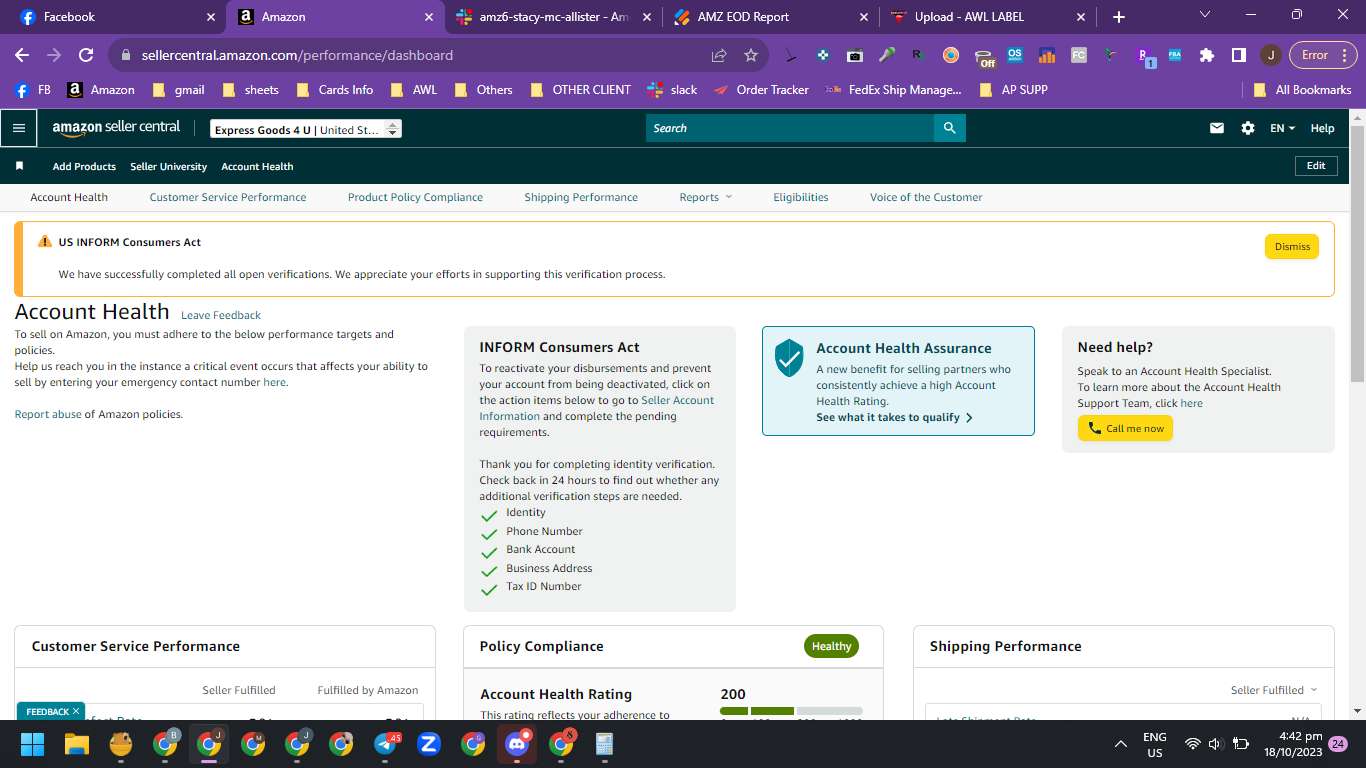The height and width of the screenshot is (768, 1366).
Task: Open the EN language dropdown
Action: 1282,128
